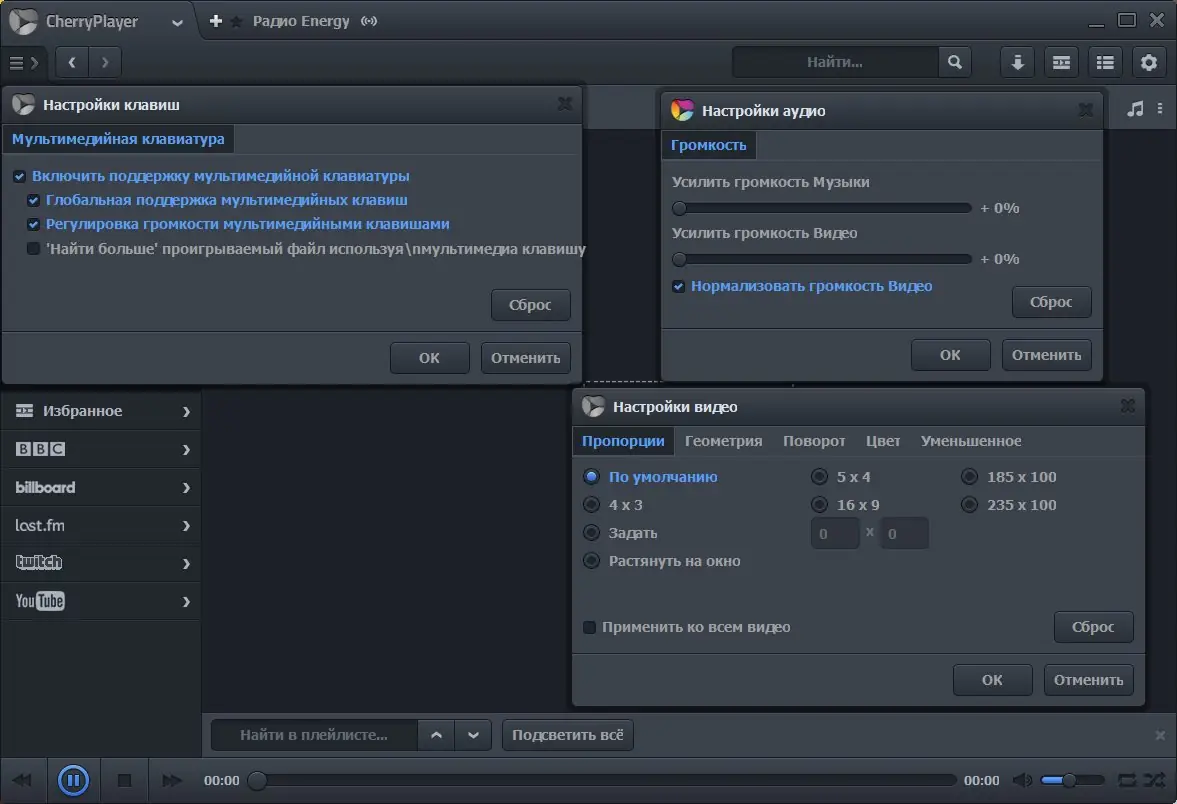Enable shuffle playback
Image resolution: width=1177 pixels, height=804 pixels.
click(x=1154, y=780)
